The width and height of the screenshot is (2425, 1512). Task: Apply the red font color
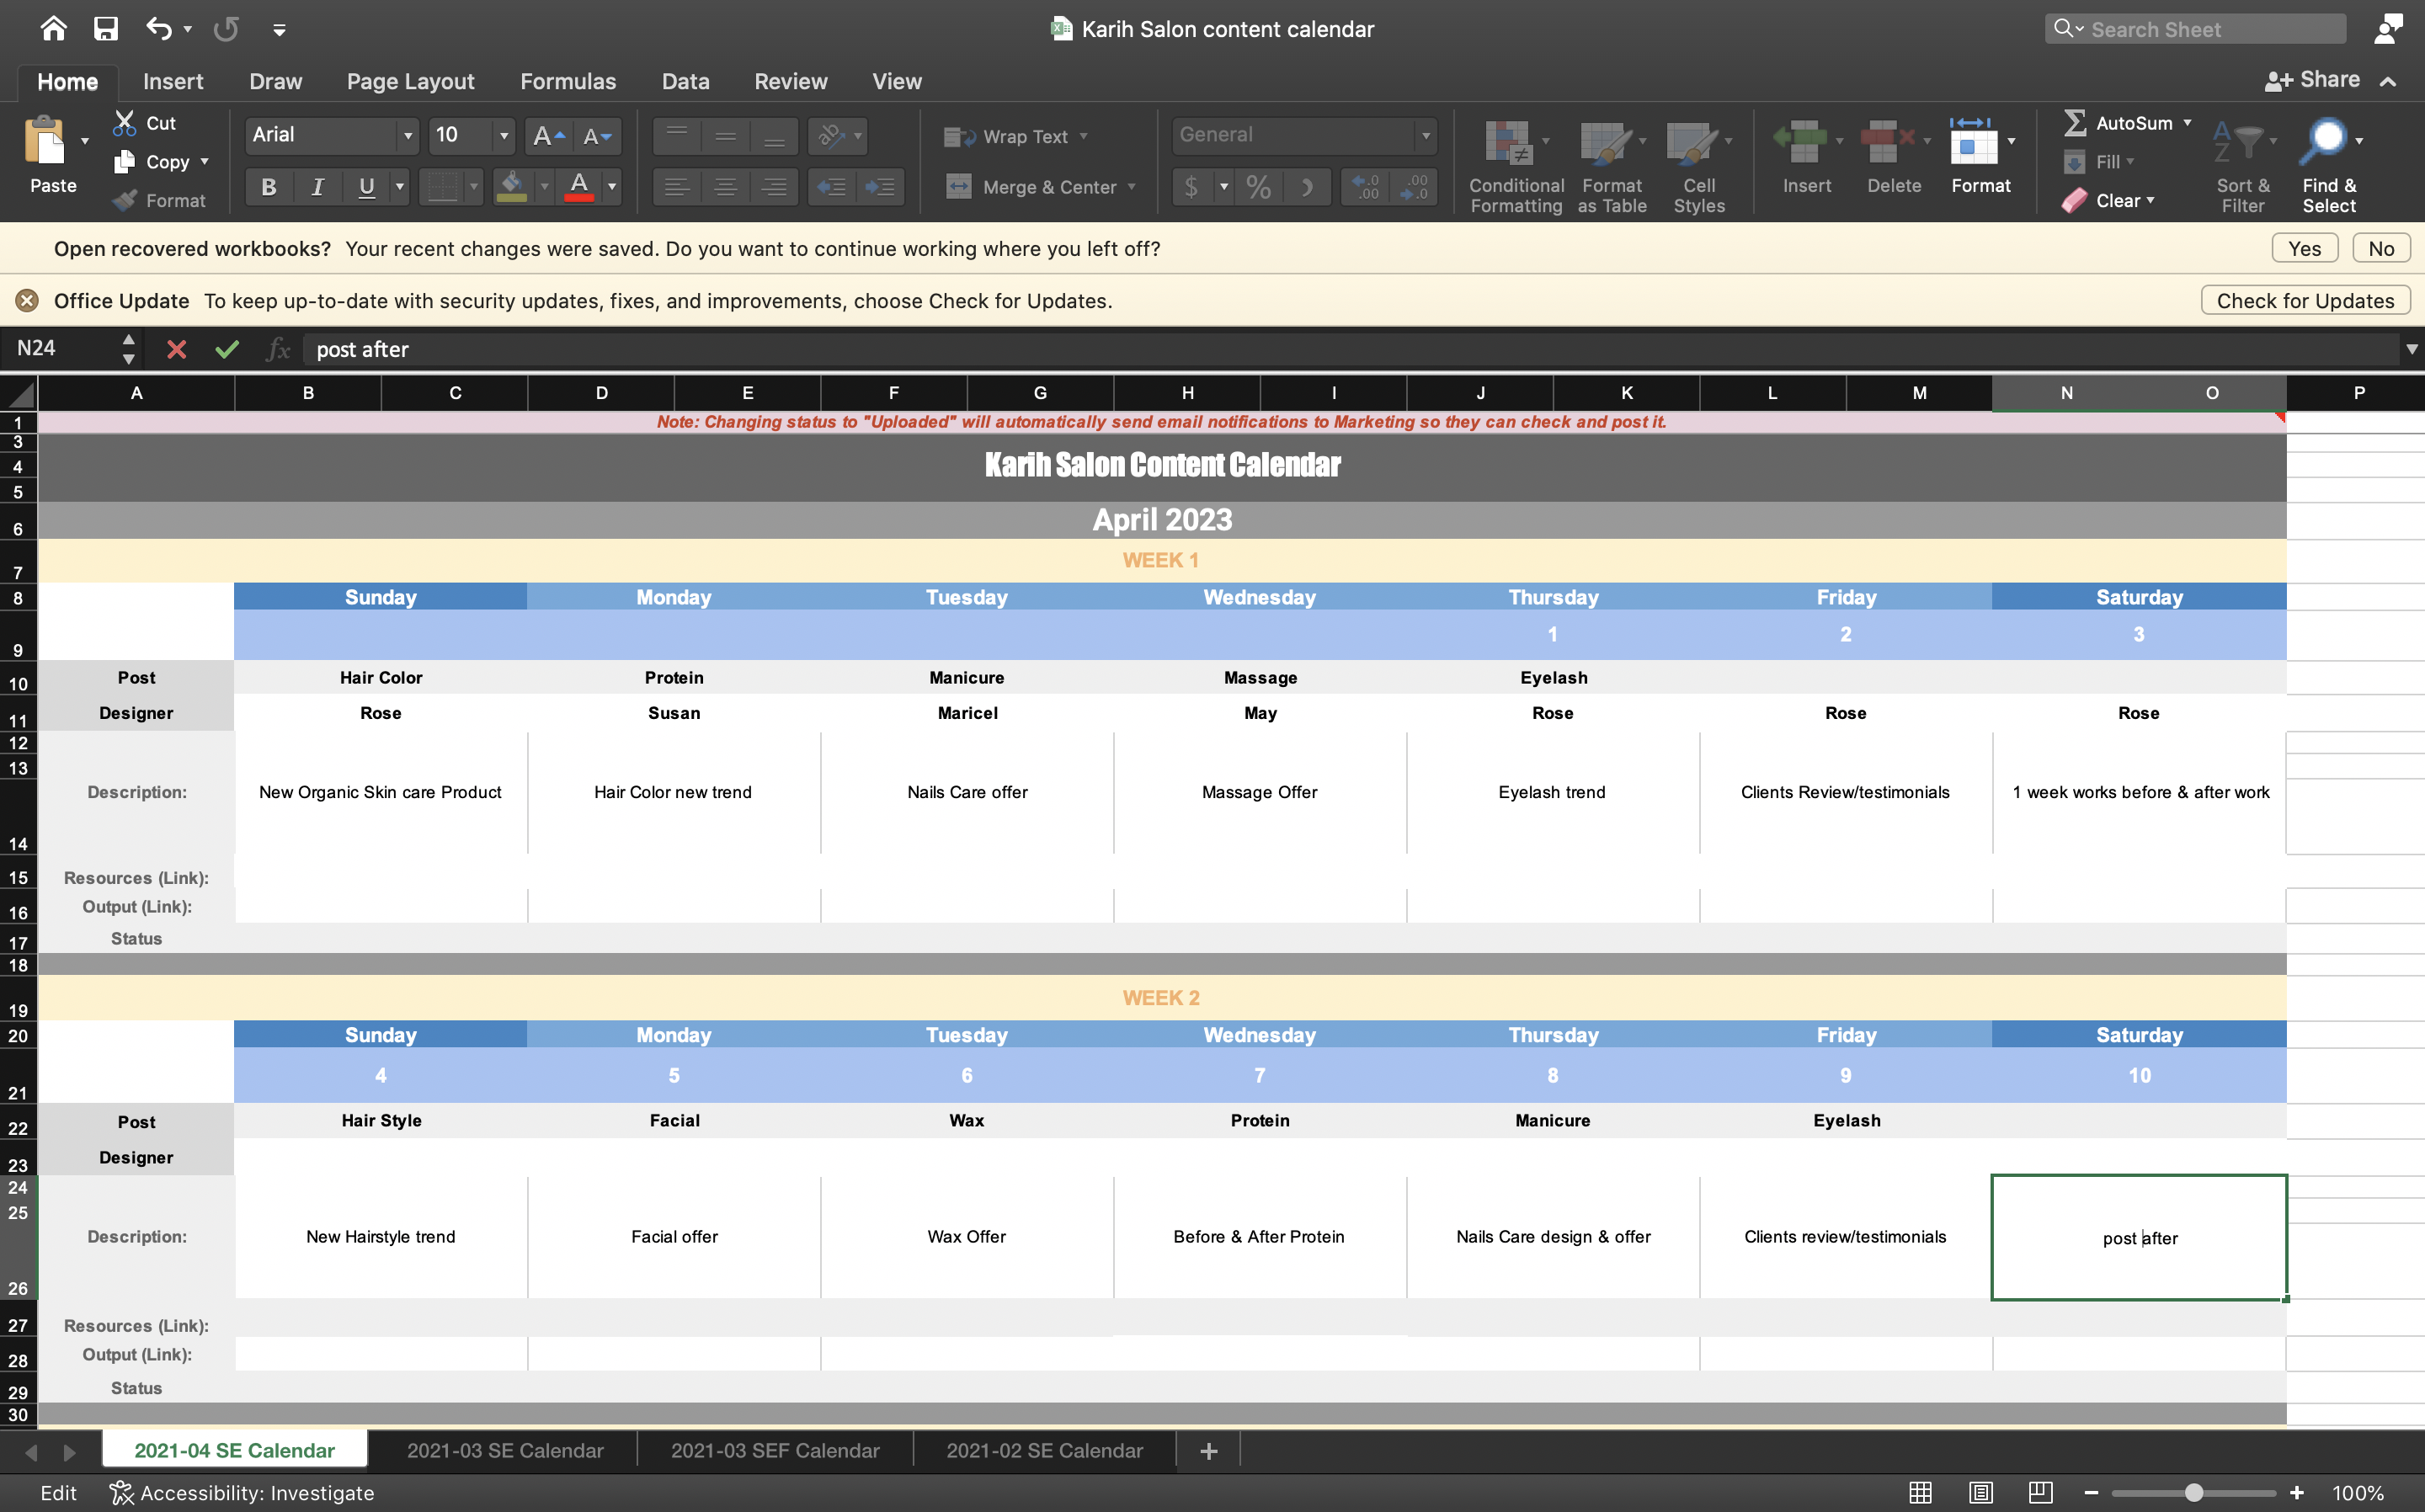(x=579, y=187)
